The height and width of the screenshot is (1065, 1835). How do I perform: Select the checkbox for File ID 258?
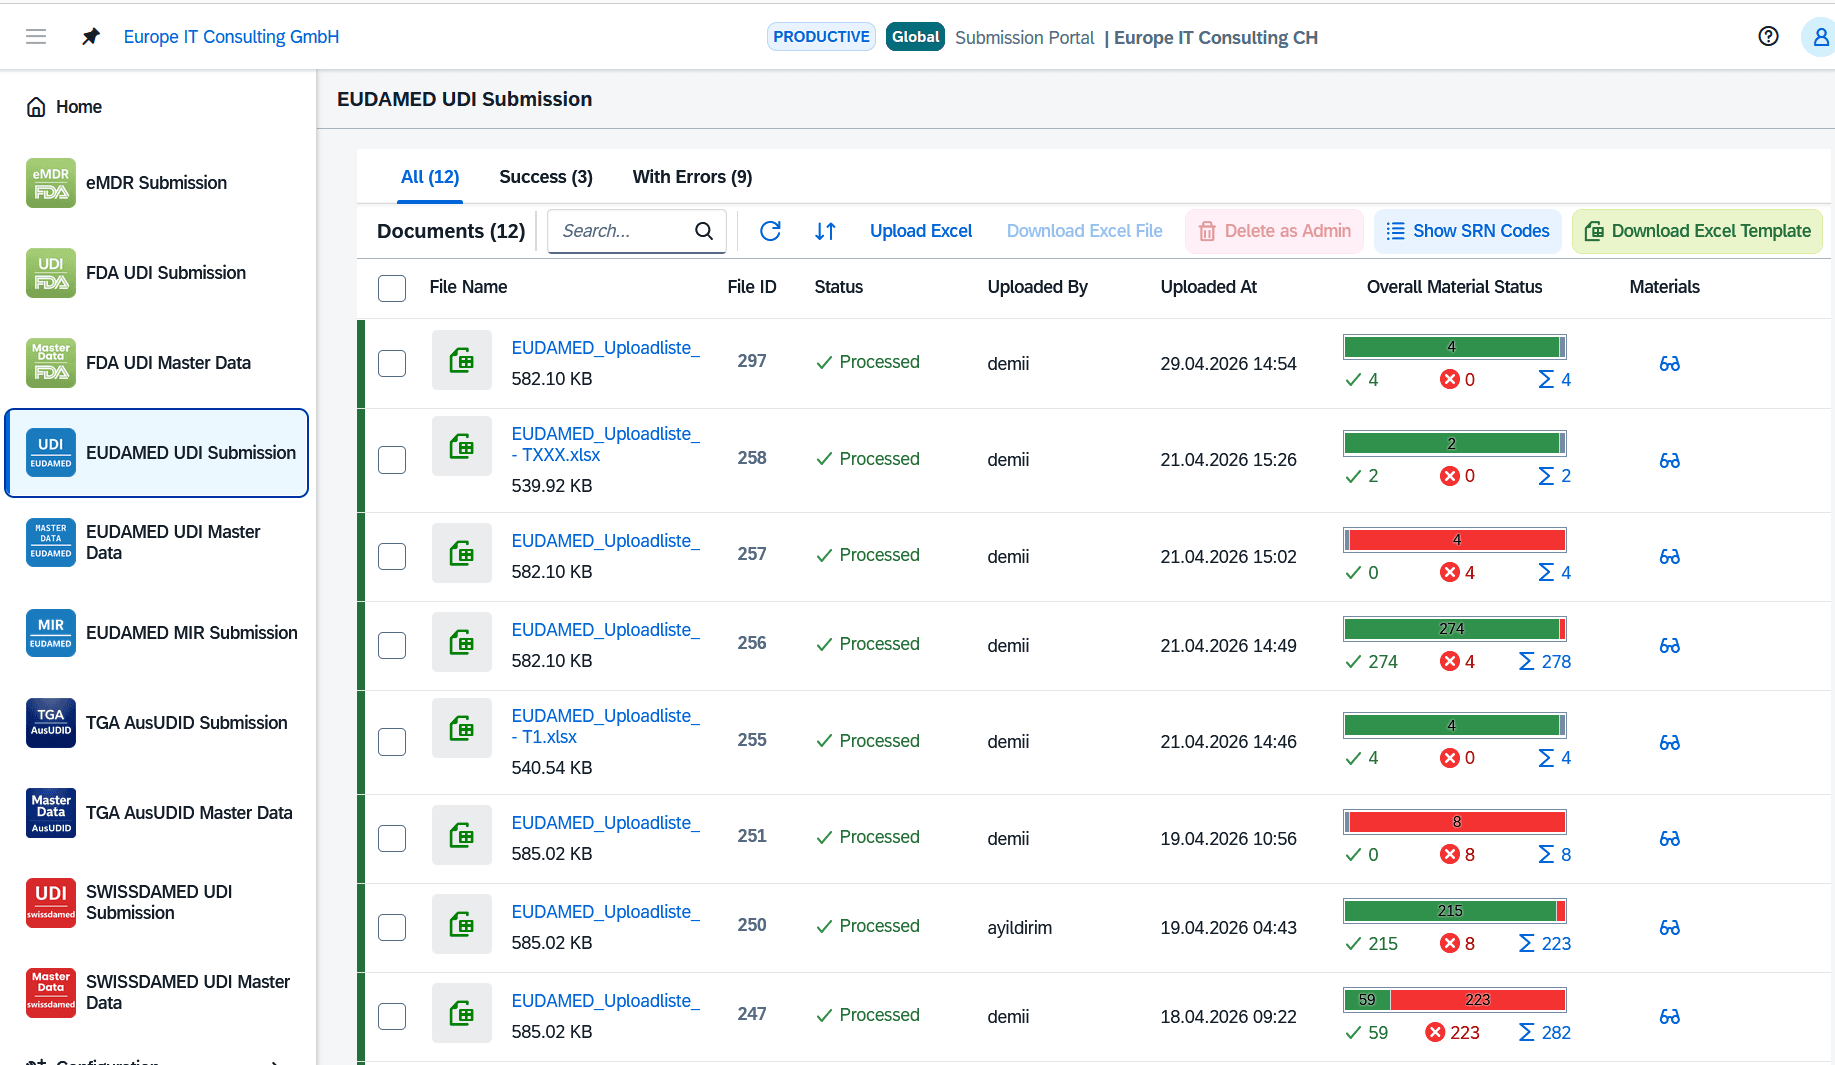click(392, 460)
